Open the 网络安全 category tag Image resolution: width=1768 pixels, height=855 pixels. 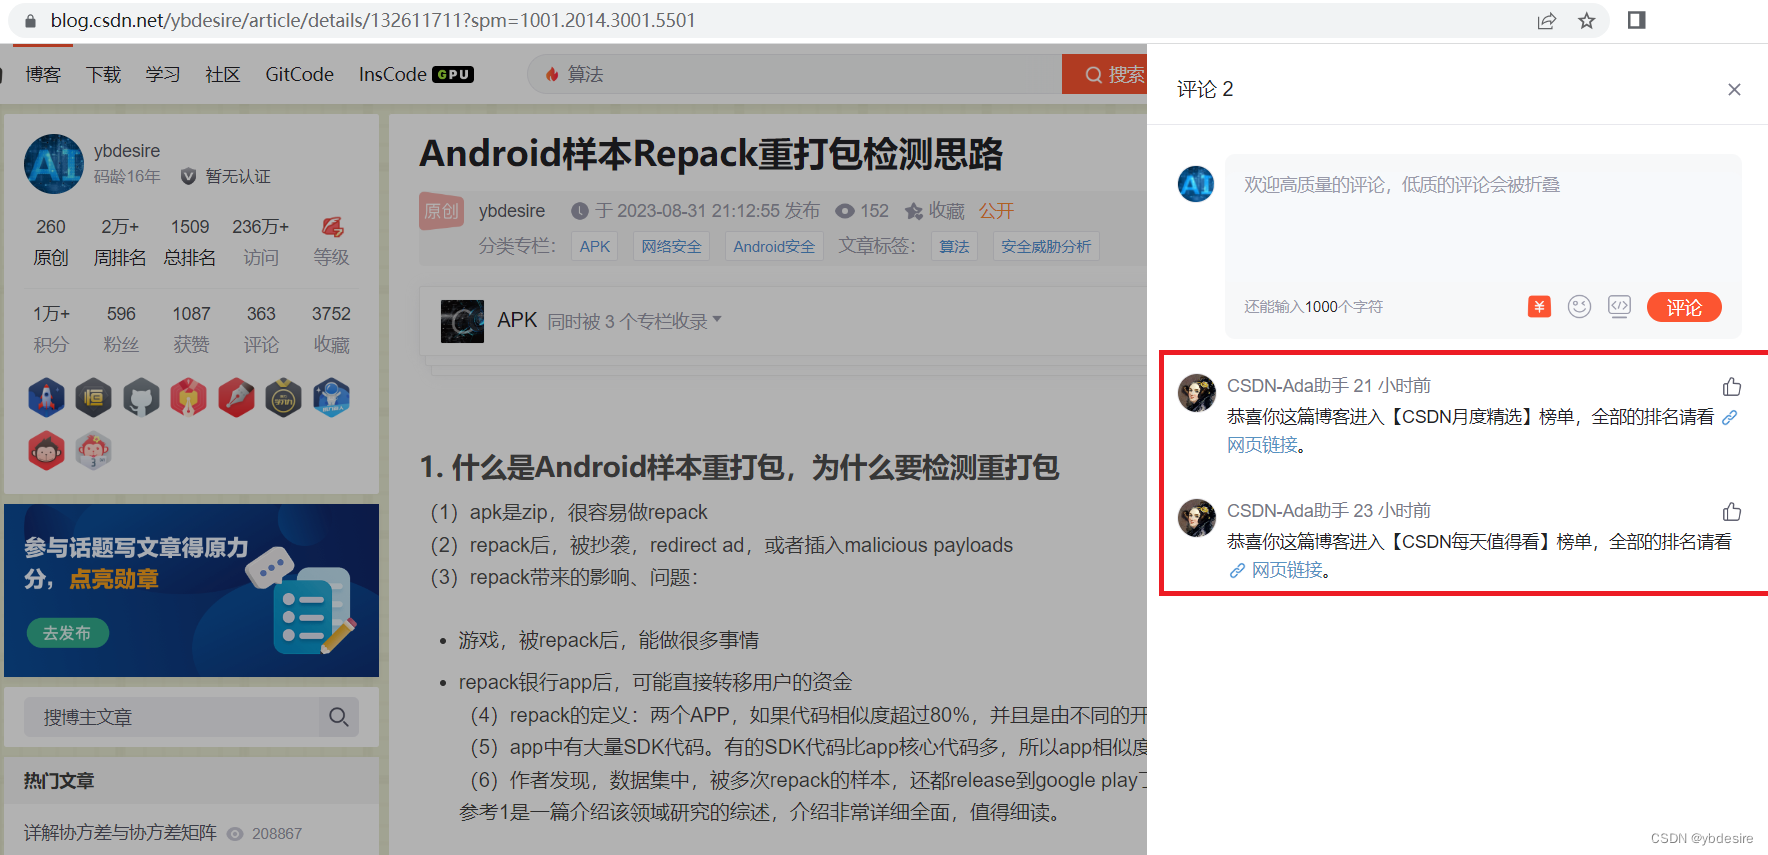click(x=671, y=247)
